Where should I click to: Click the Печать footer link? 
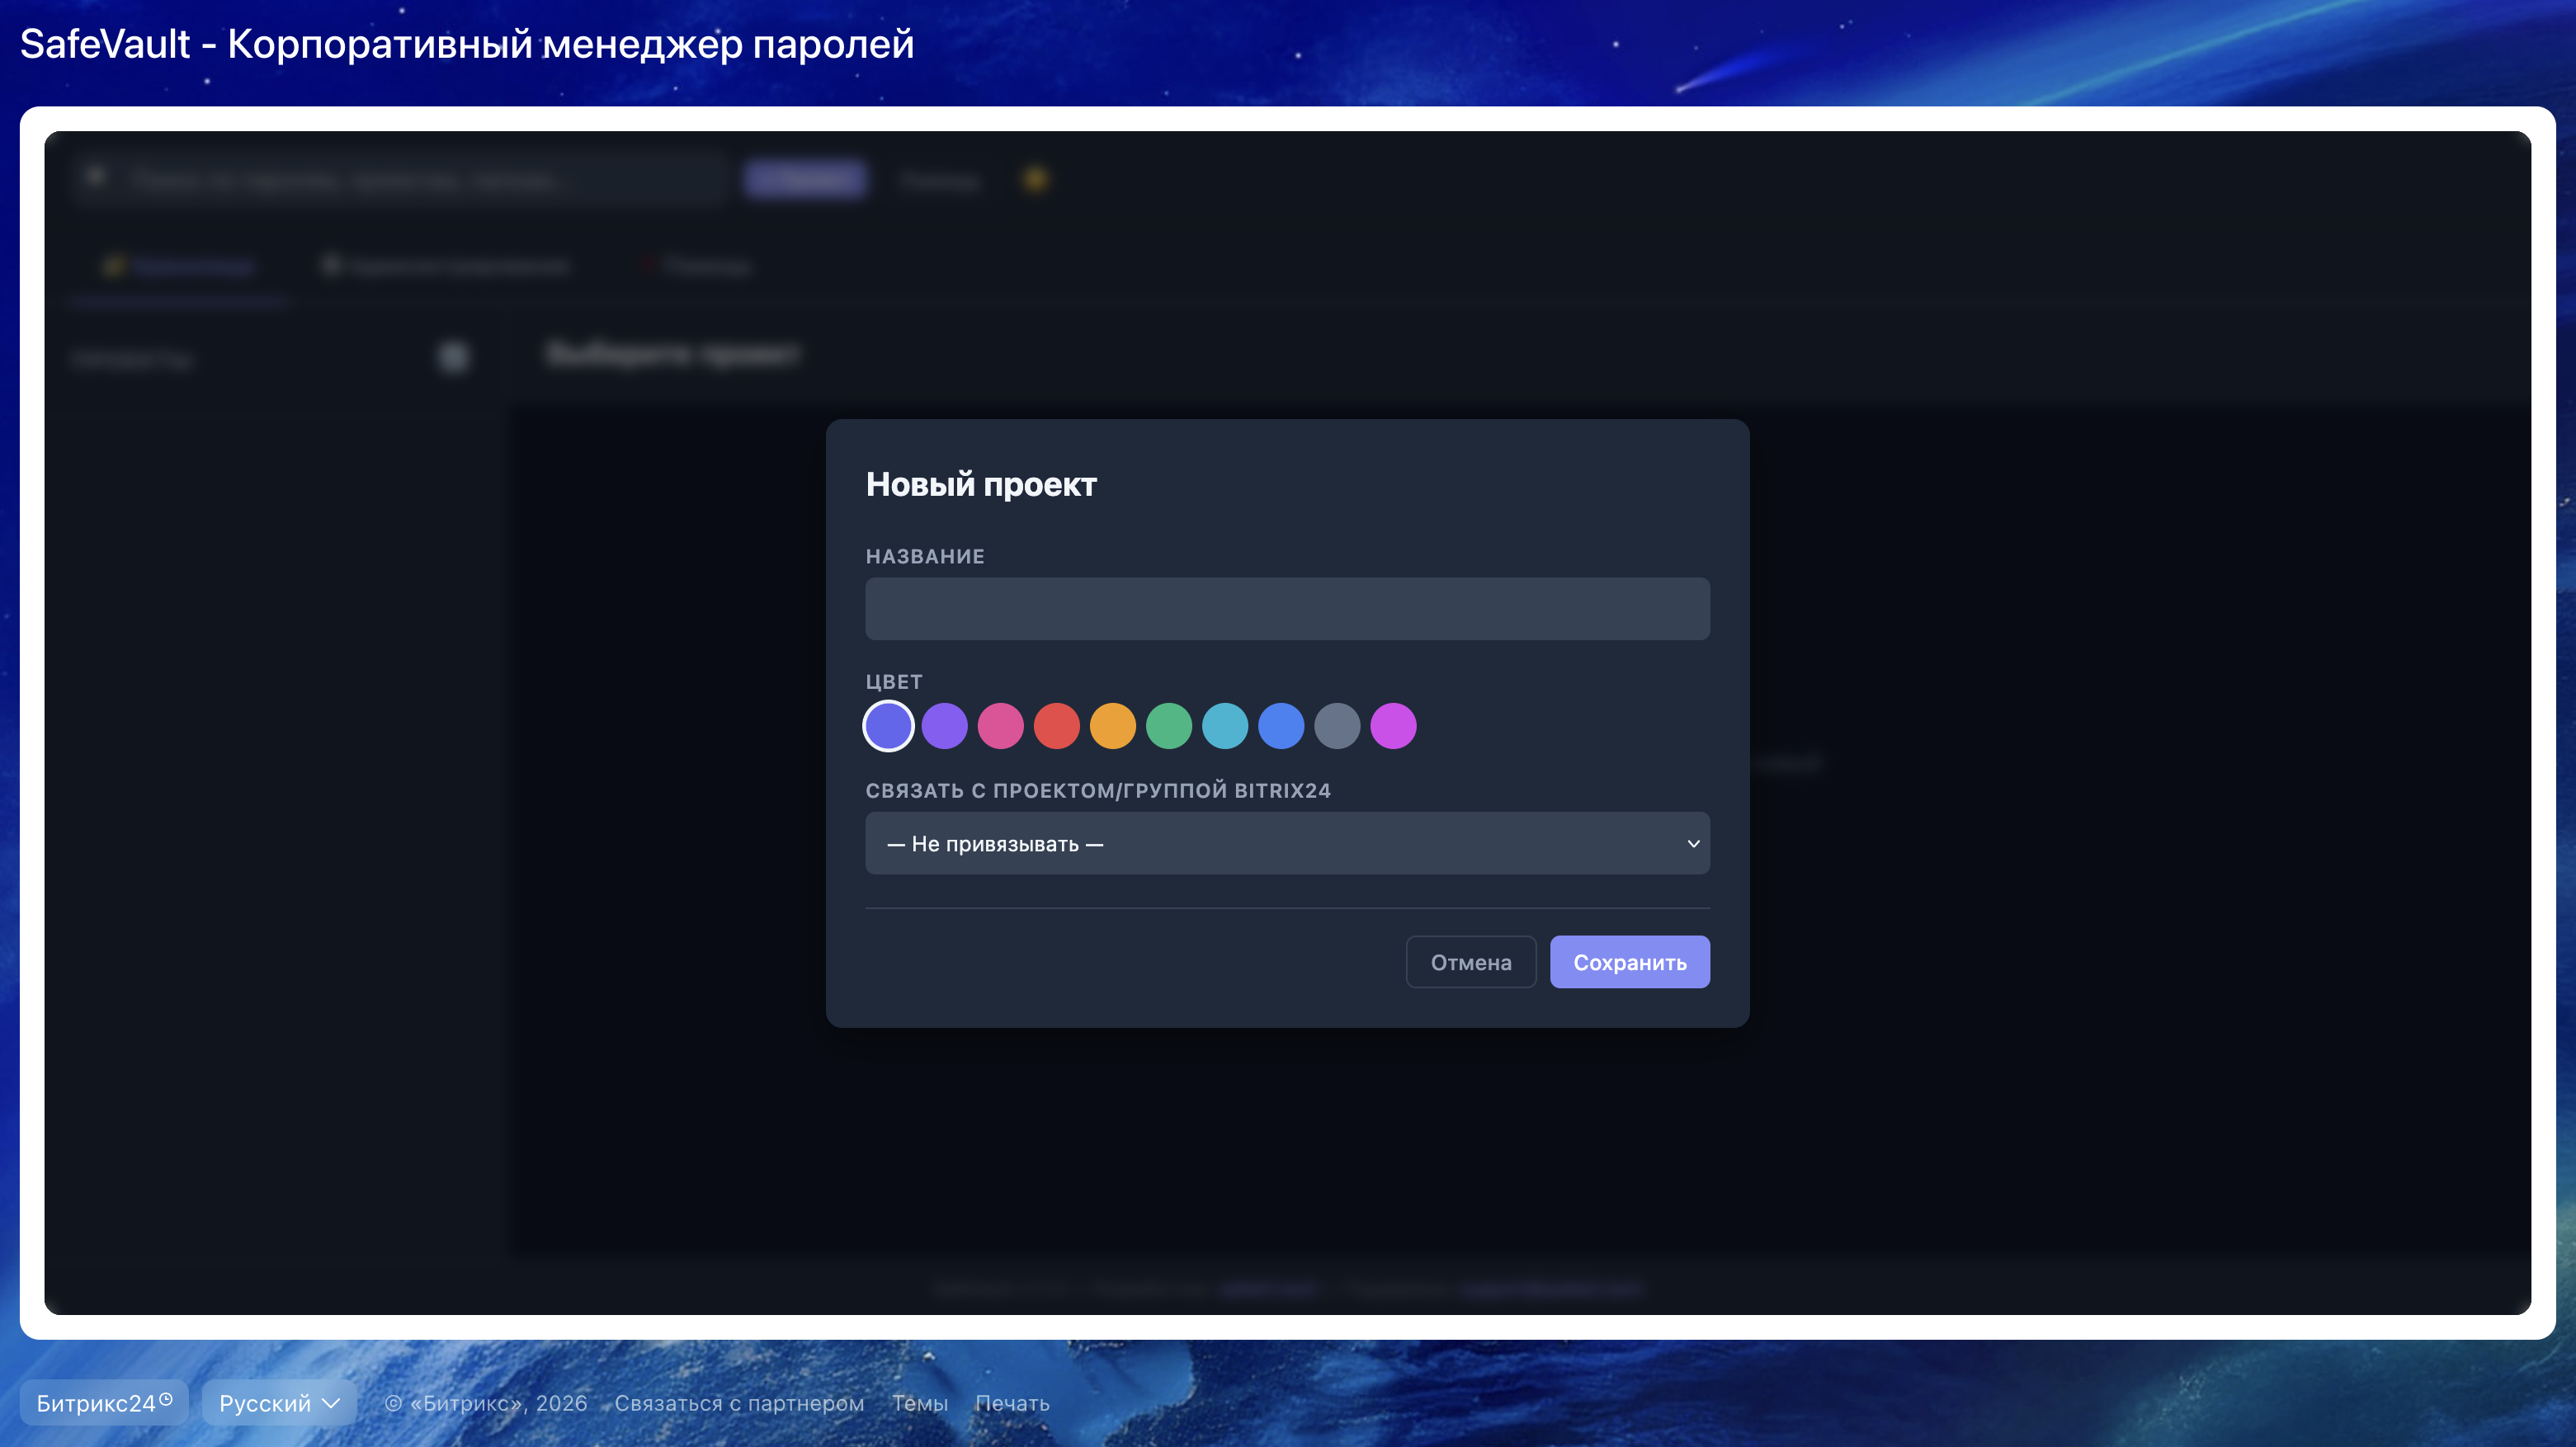1012,1402
